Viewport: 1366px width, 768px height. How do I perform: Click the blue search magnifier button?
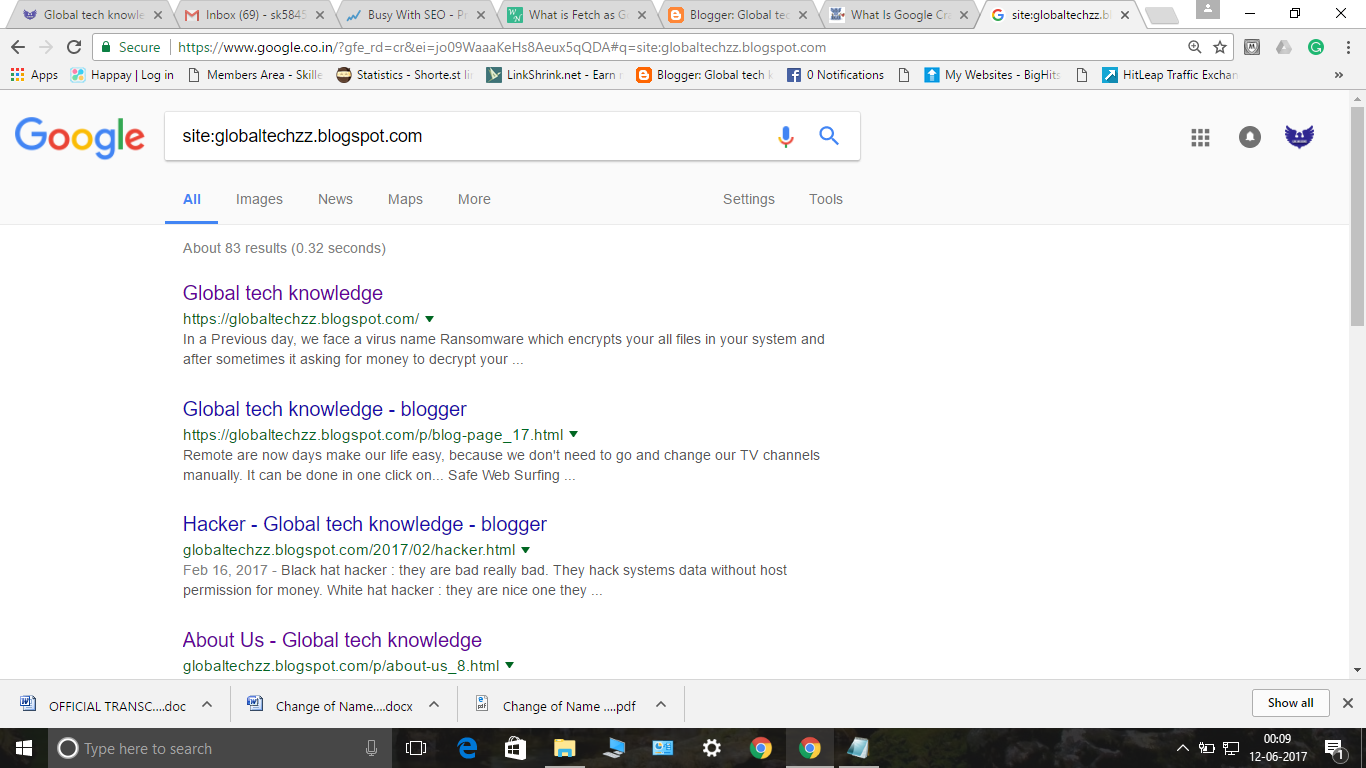829,136
